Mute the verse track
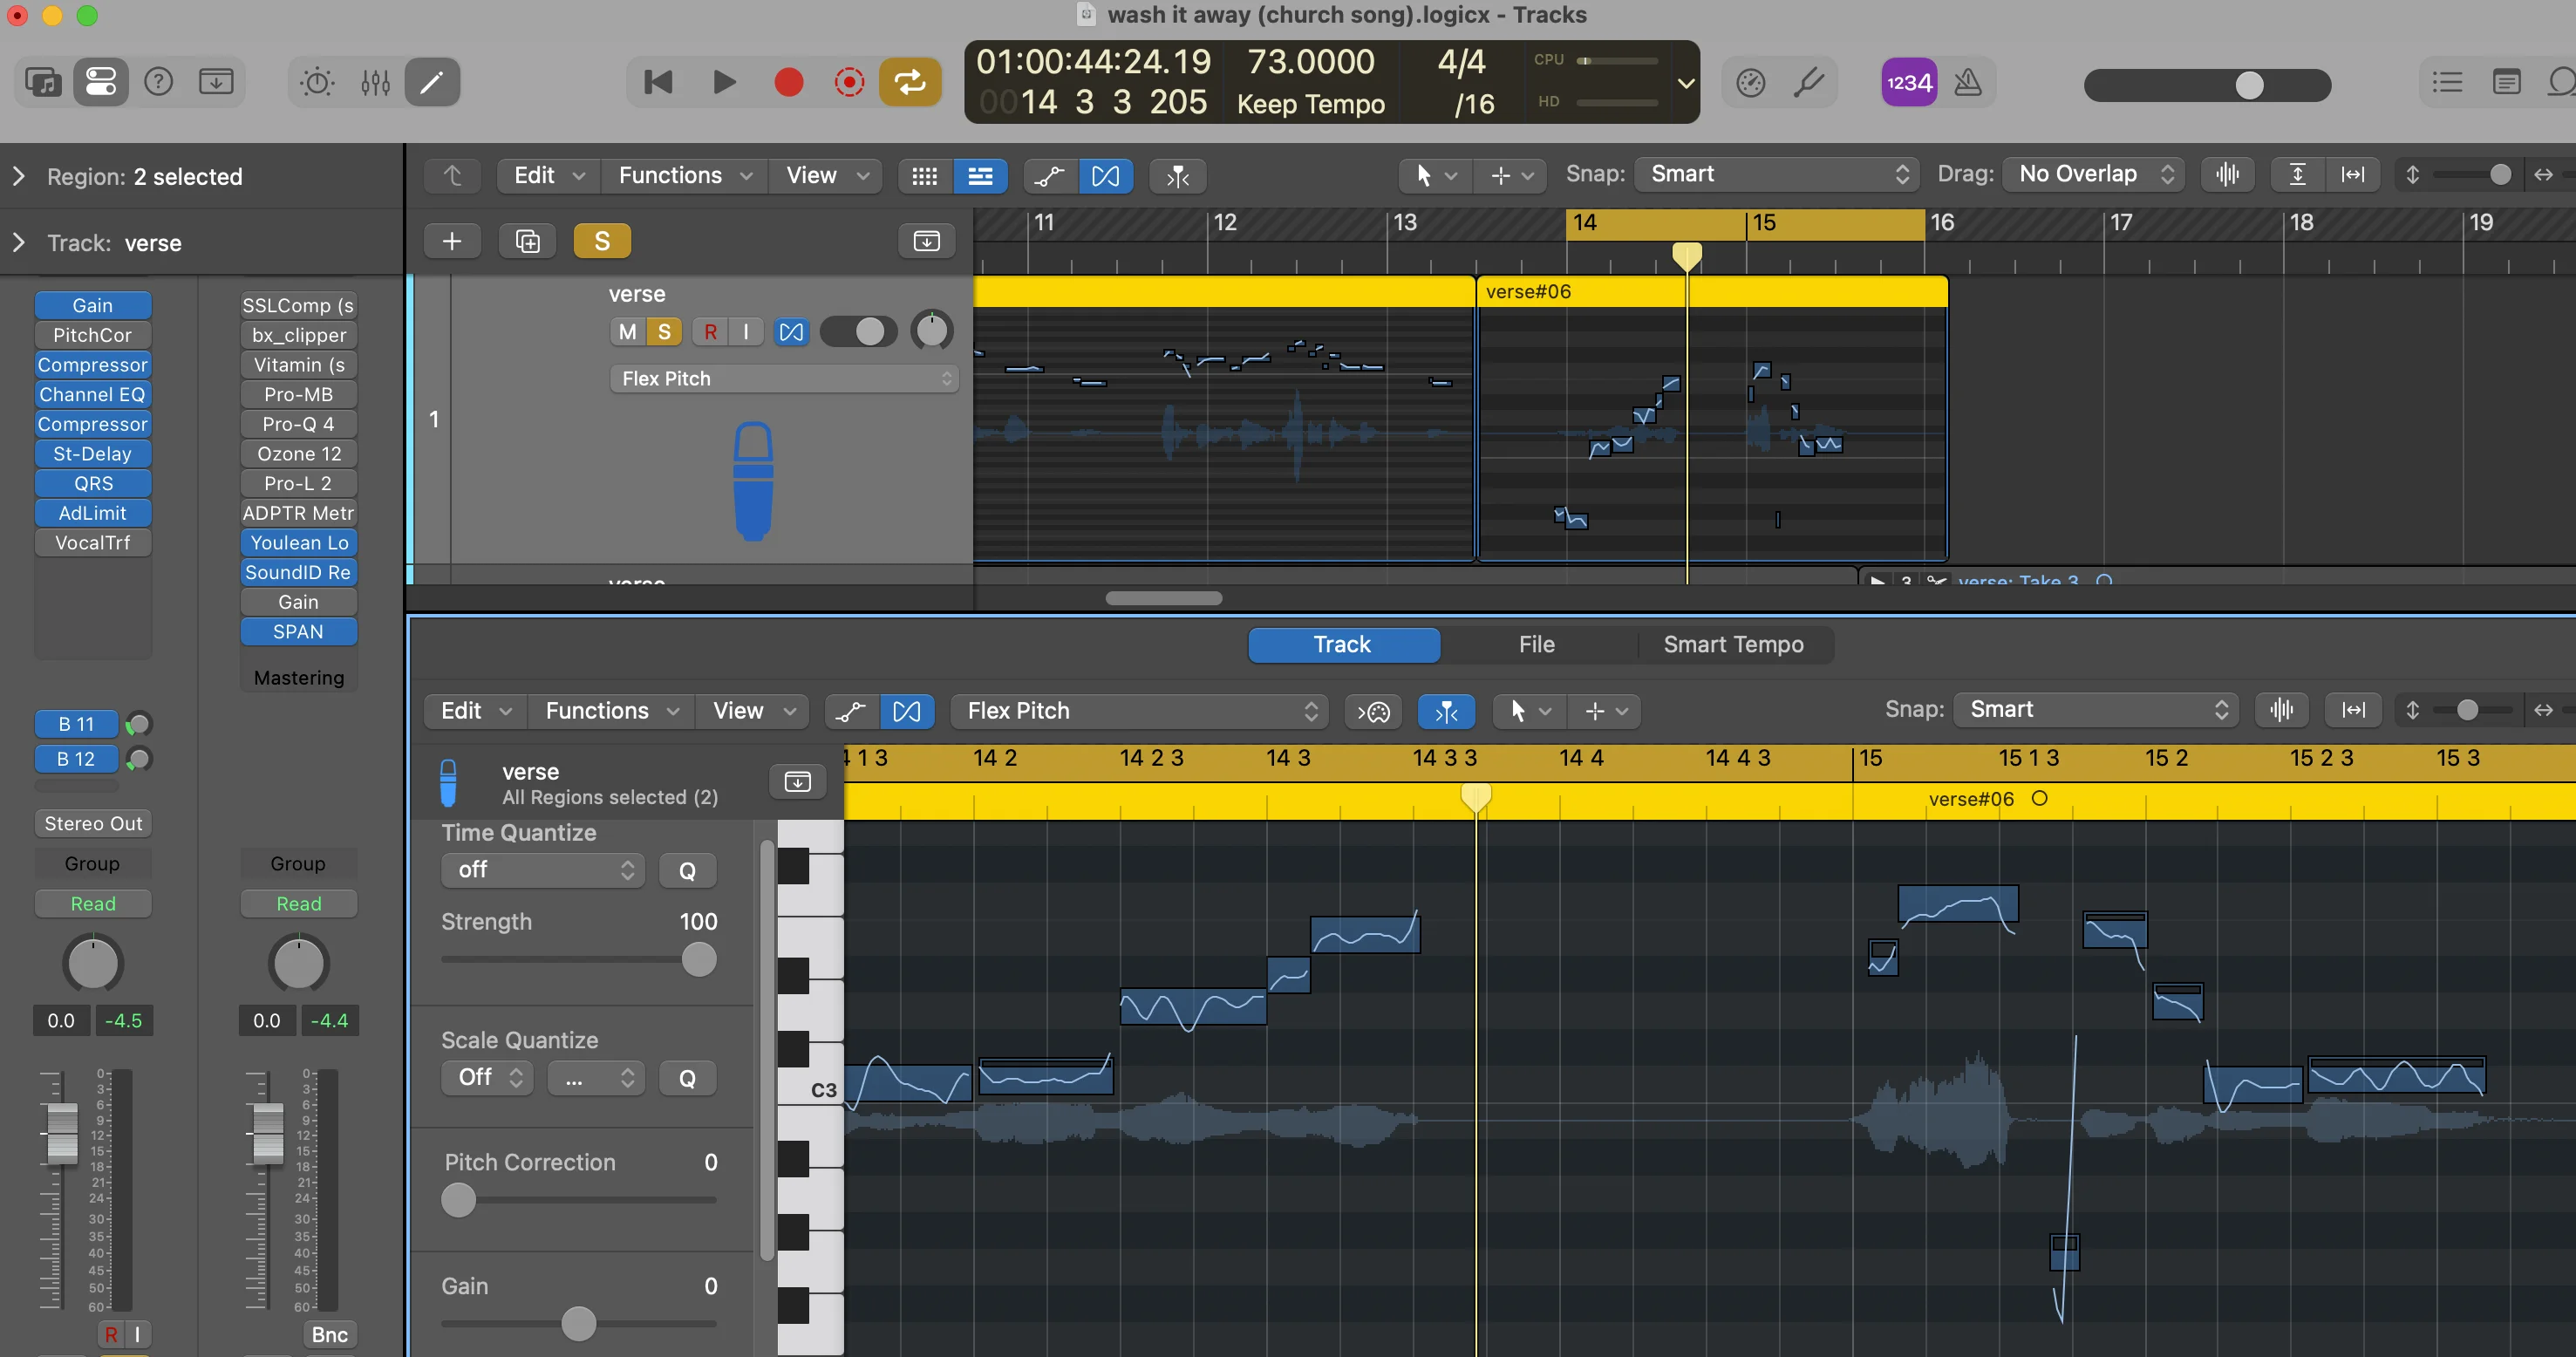 (627, 331)
